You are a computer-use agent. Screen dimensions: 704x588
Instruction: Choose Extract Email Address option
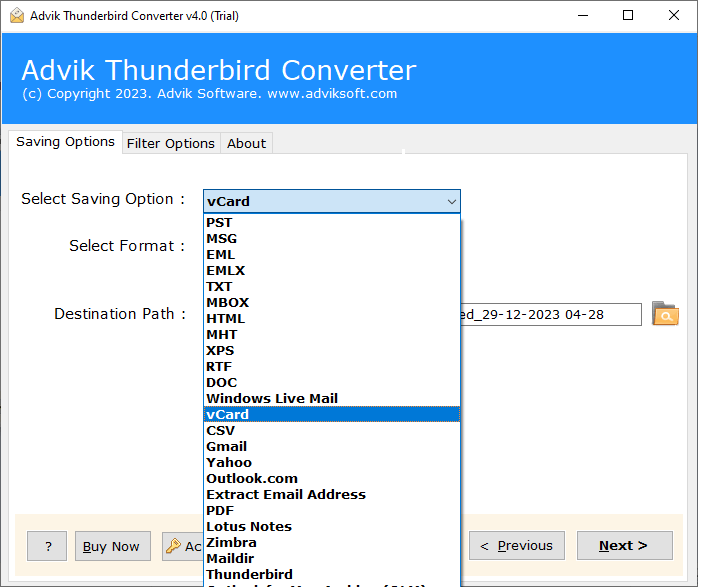pos(332,495)
